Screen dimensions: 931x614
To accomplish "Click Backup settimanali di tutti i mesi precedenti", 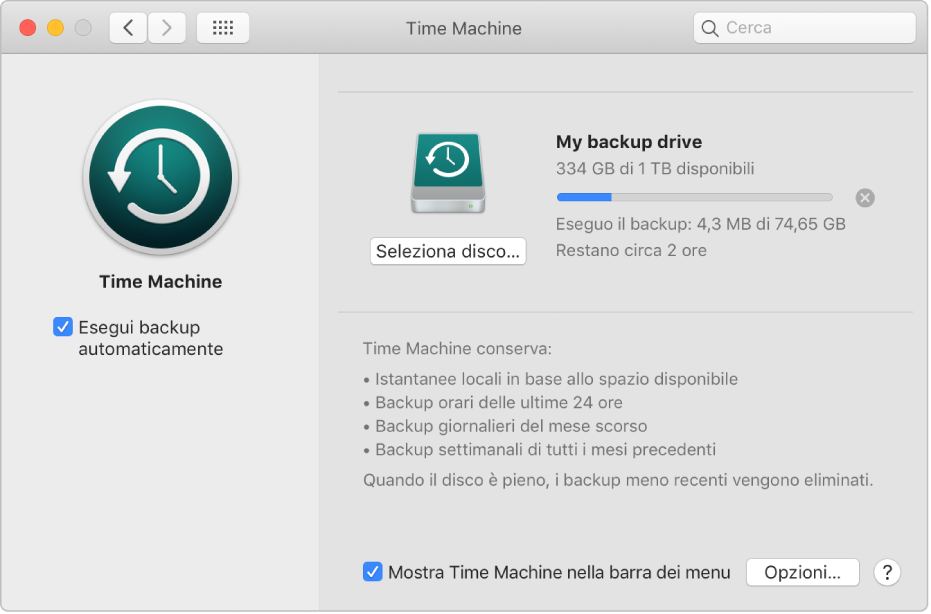I will (x=540, y=450).
